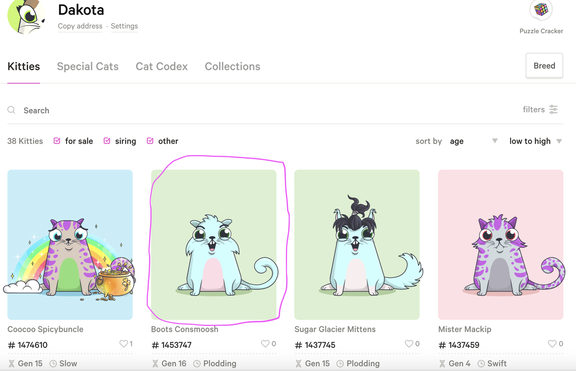Click the clock icon beside Swift
The image size is (576, 371).
(481, 364)
